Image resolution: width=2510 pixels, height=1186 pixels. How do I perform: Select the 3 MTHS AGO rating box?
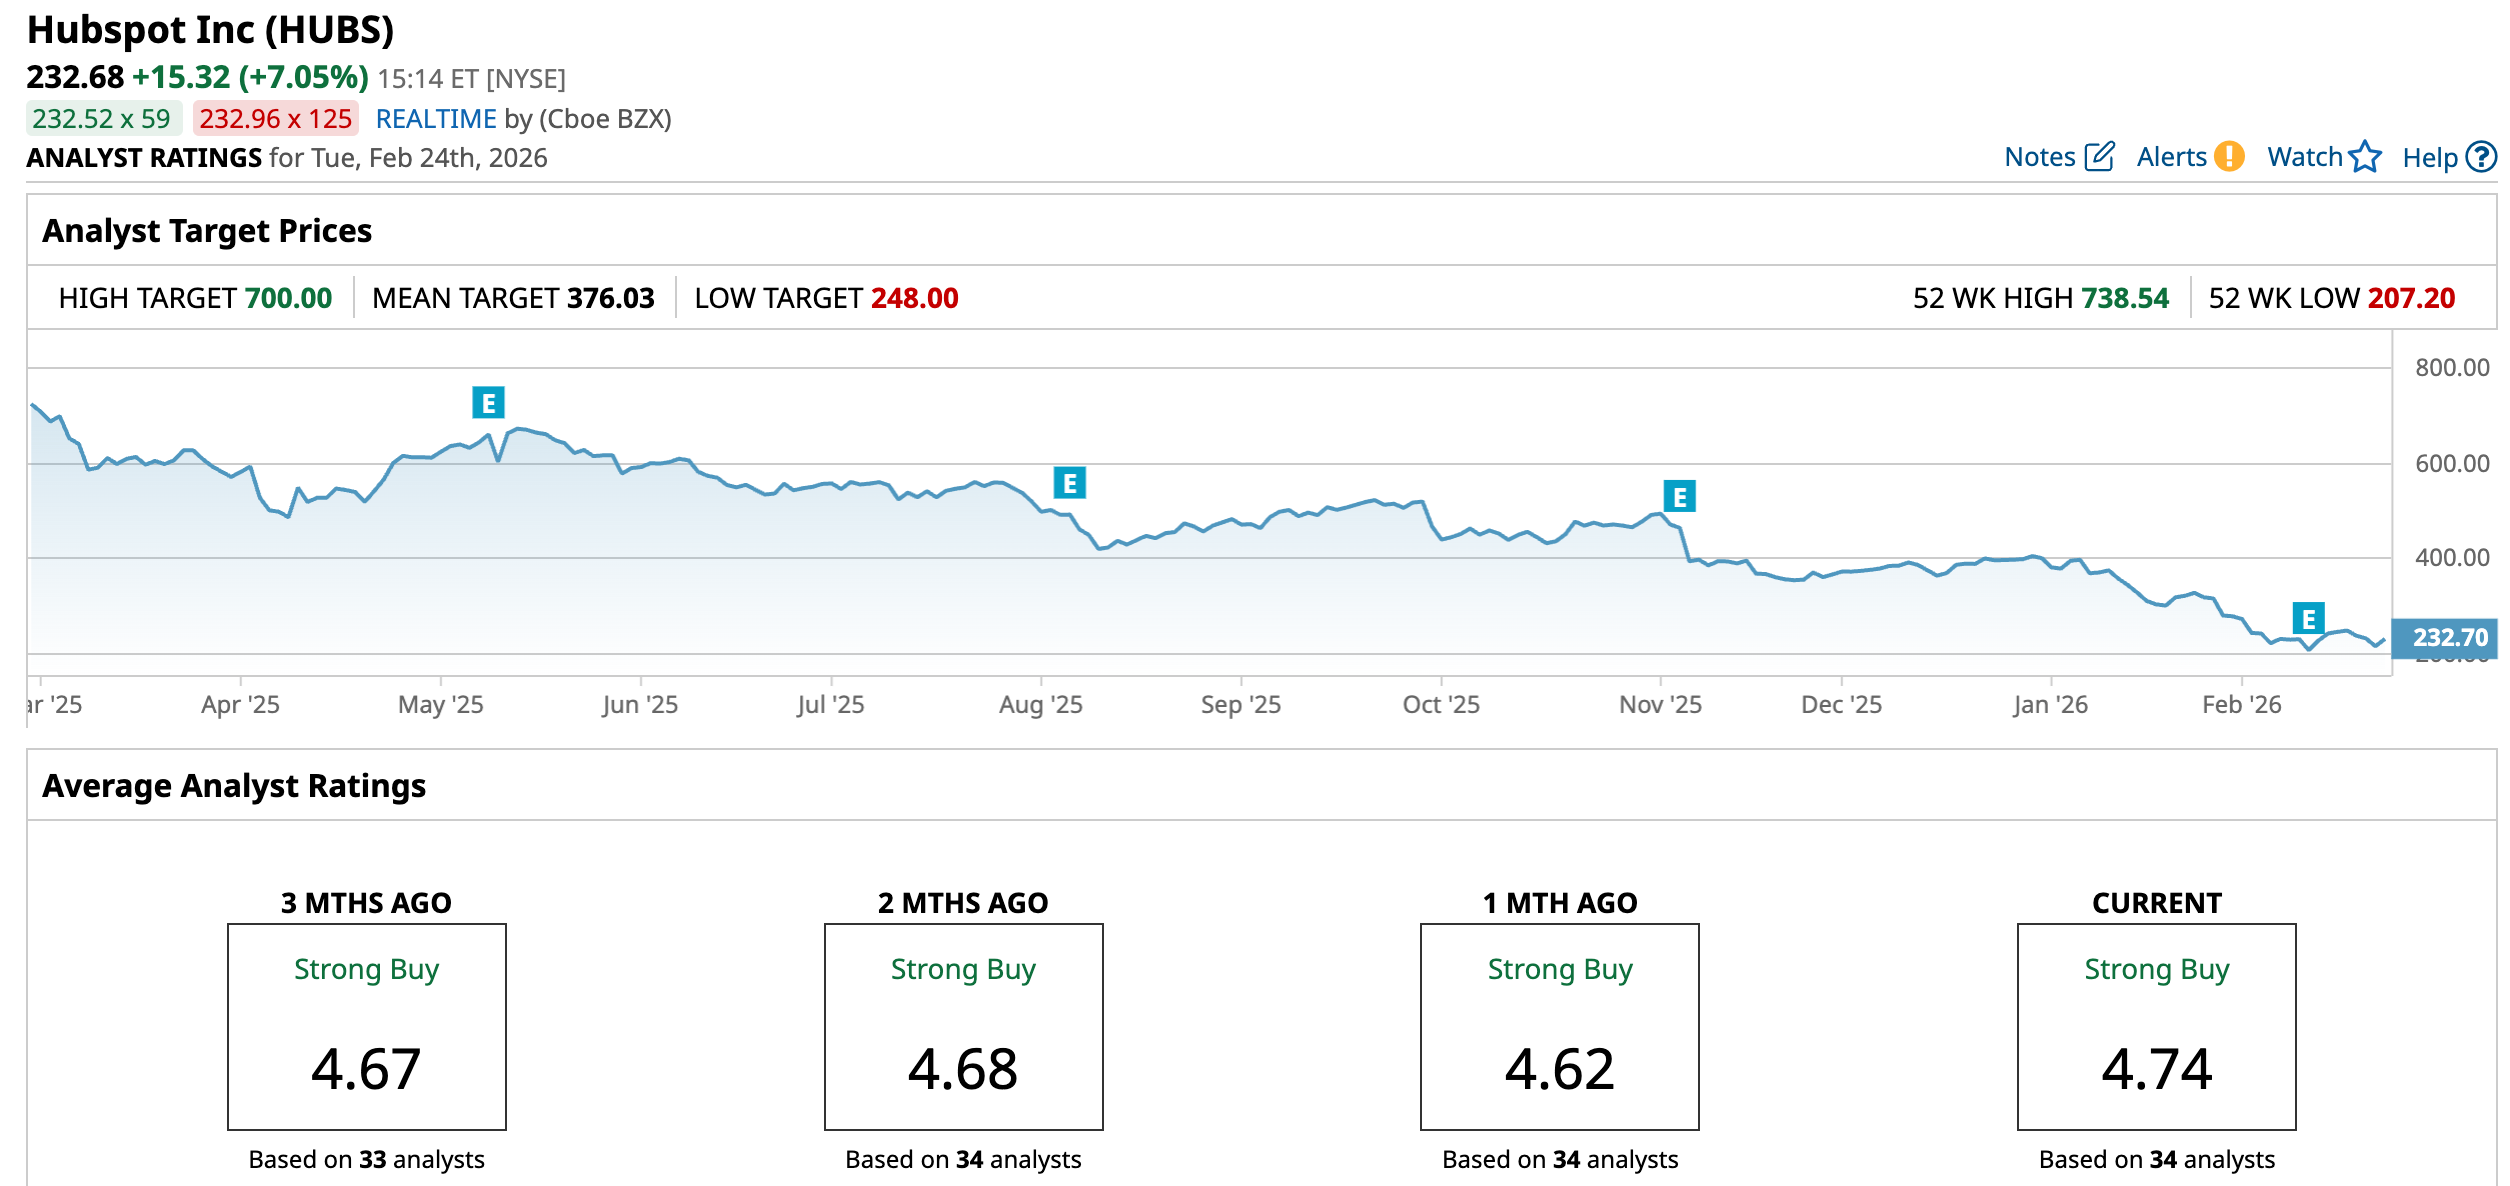[x=366, y=1027]
